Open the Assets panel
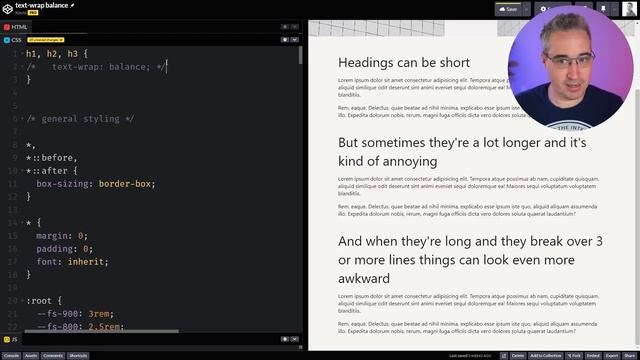 tap(31, 356)
